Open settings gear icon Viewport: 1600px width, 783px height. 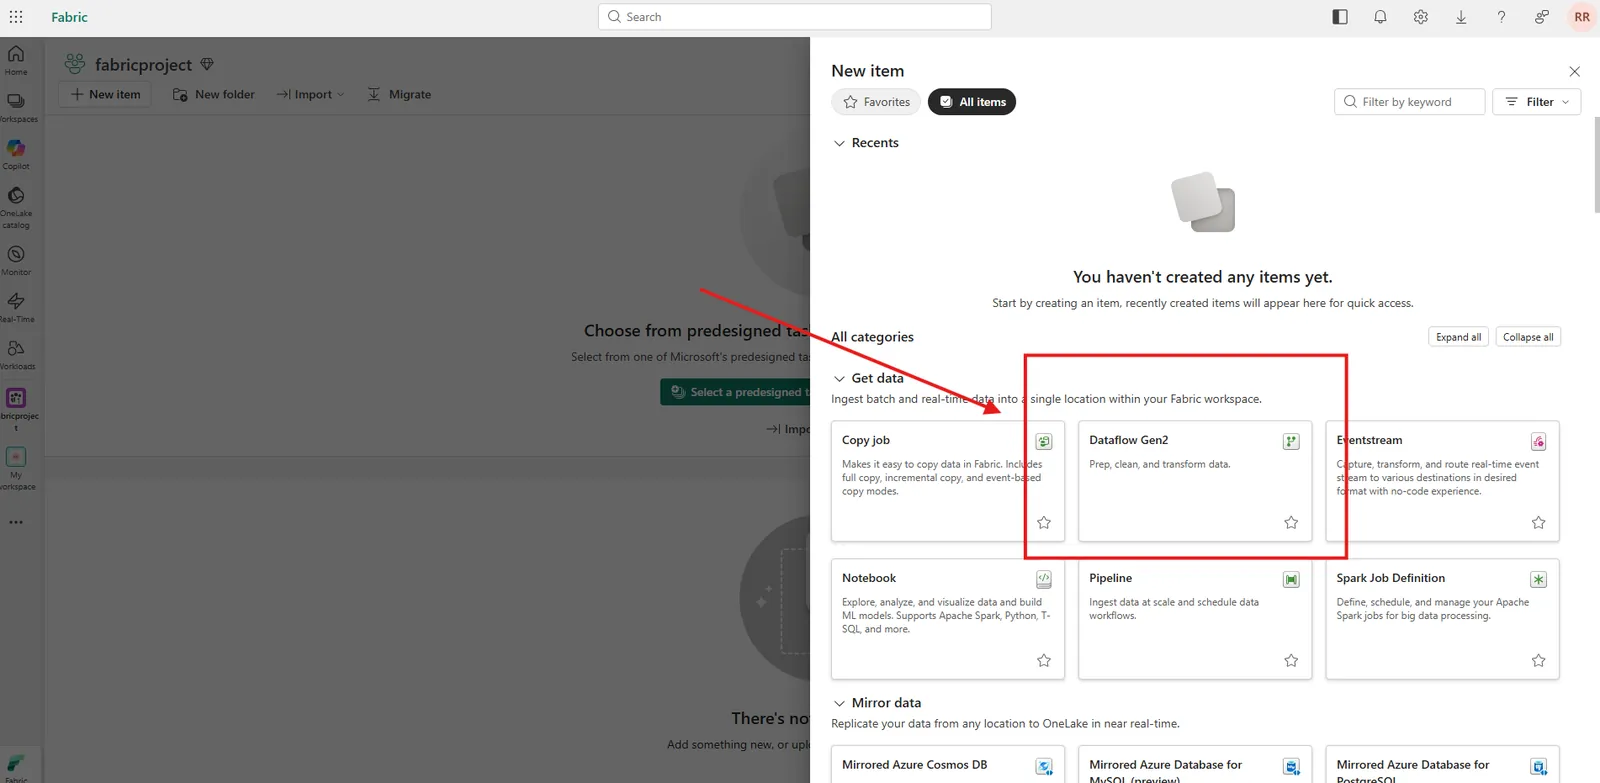1420,17
